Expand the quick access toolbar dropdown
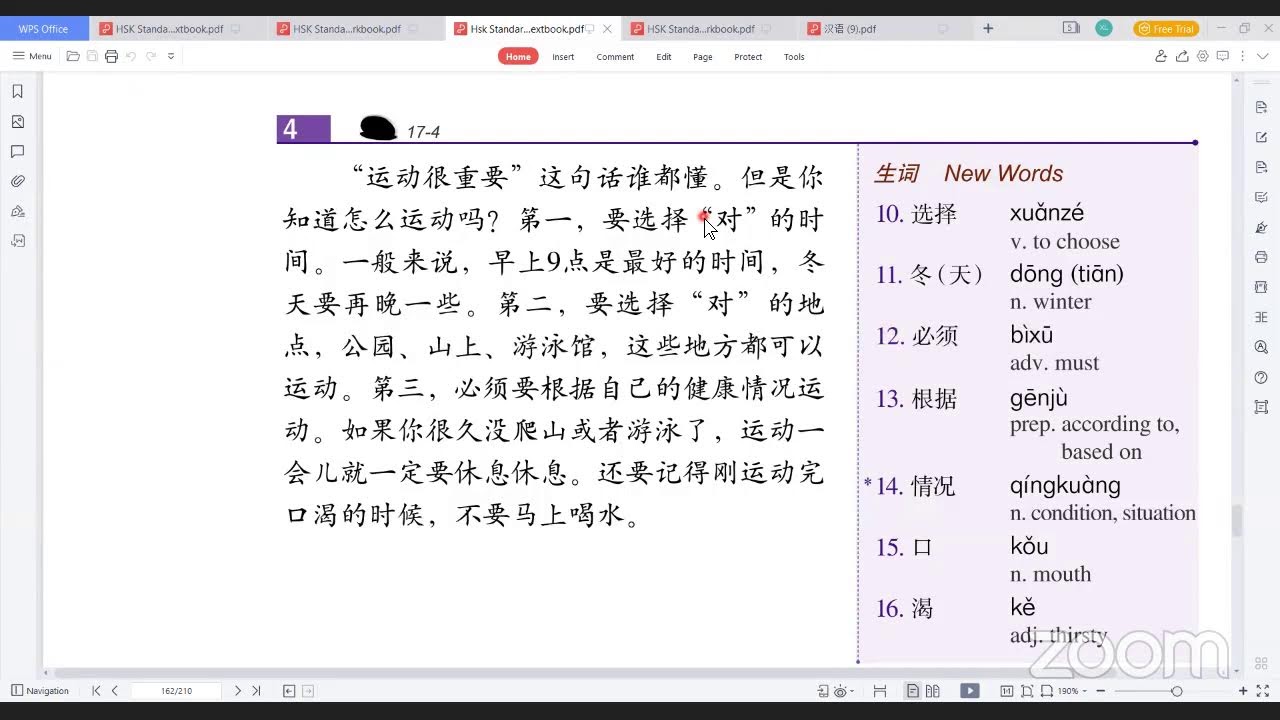This screenshot has width=1280, height=720. tap(171, 56)
